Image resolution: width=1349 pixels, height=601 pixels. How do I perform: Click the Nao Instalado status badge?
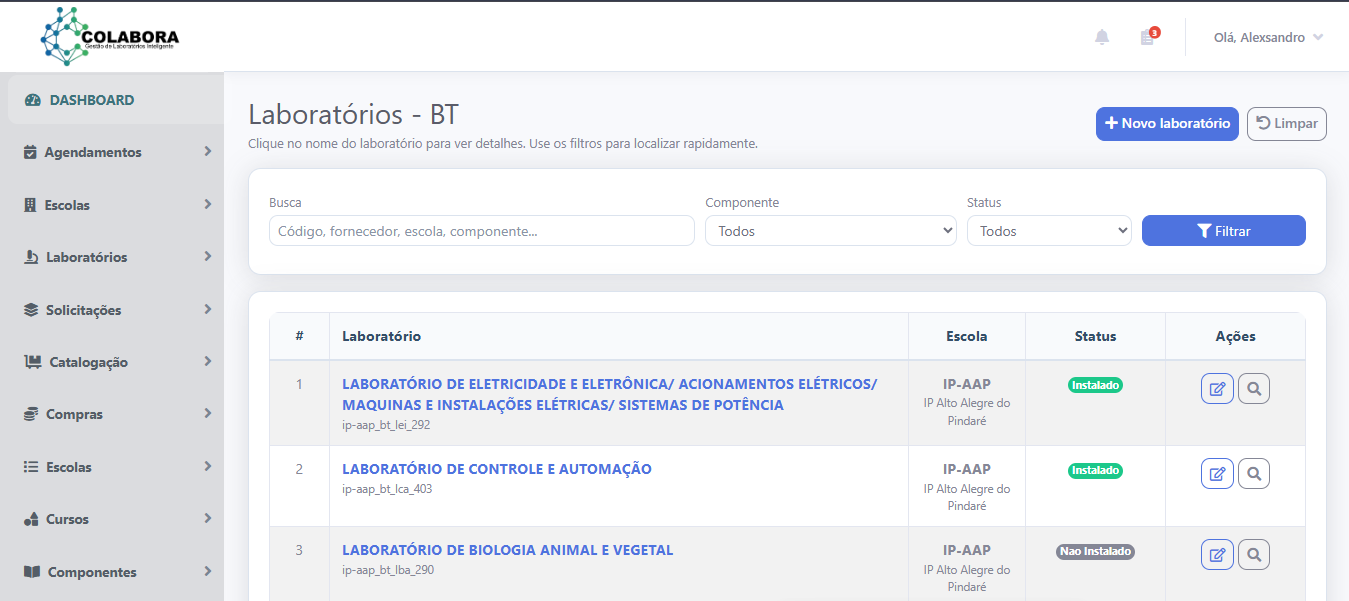click(1095, 551)
